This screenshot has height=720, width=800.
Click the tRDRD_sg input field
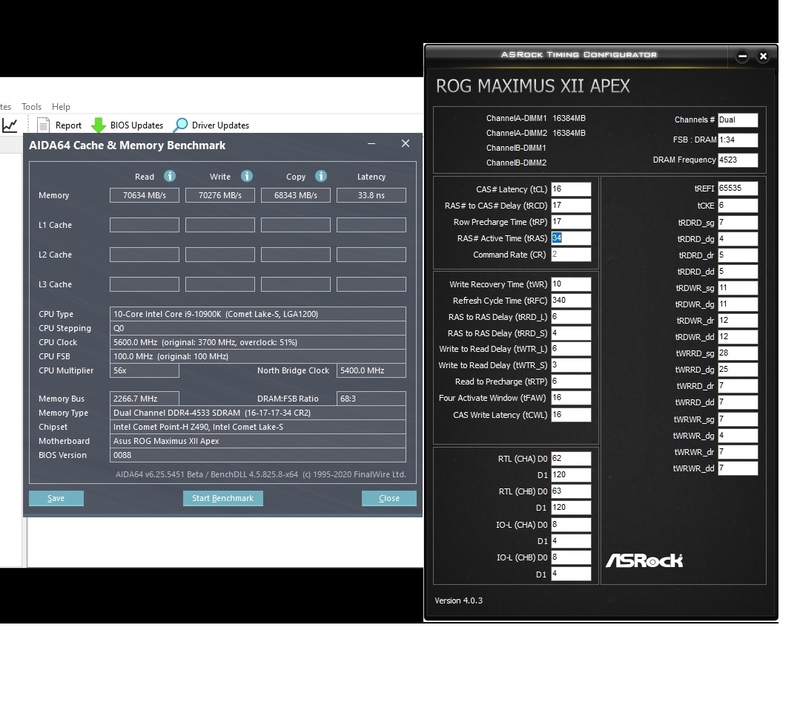(738, 222)
